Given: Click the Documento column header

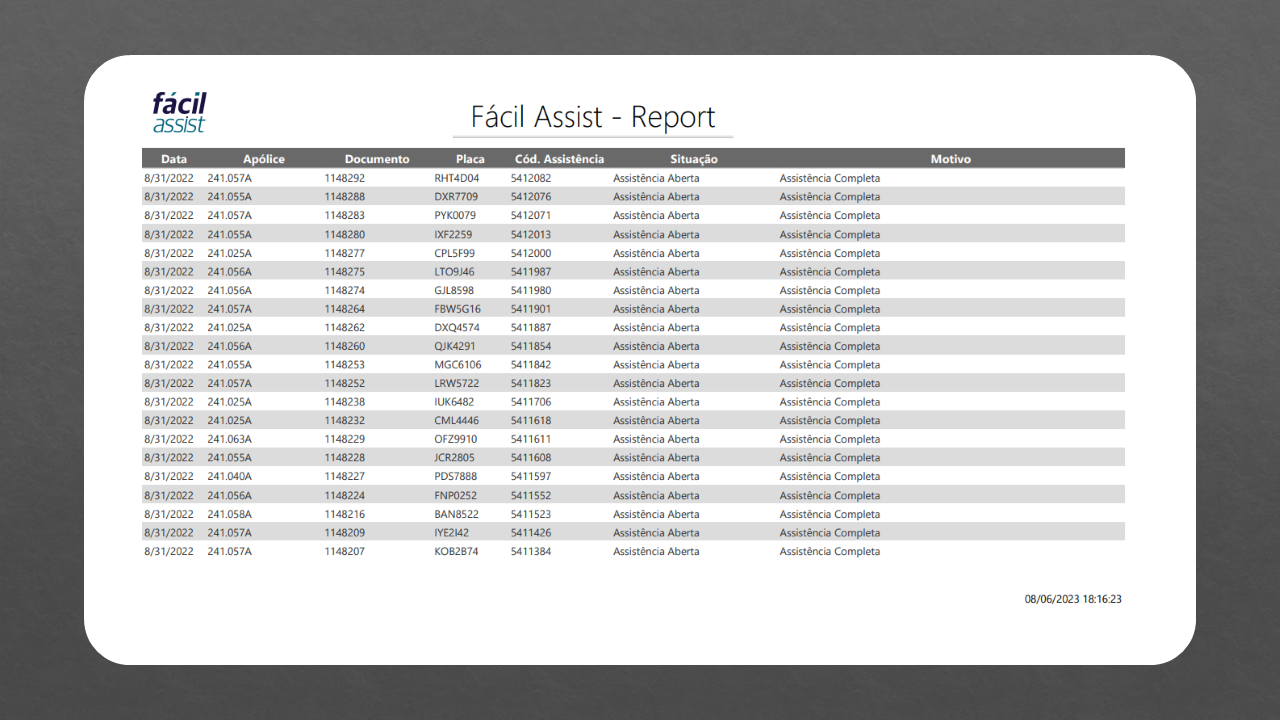Looking at the screenshot, I should [377, 159].
